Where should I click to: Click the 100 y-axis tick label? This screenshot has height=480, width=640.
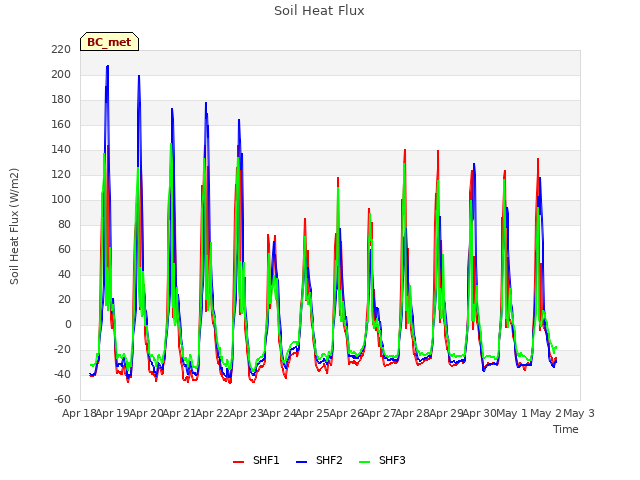click(61, 200)
